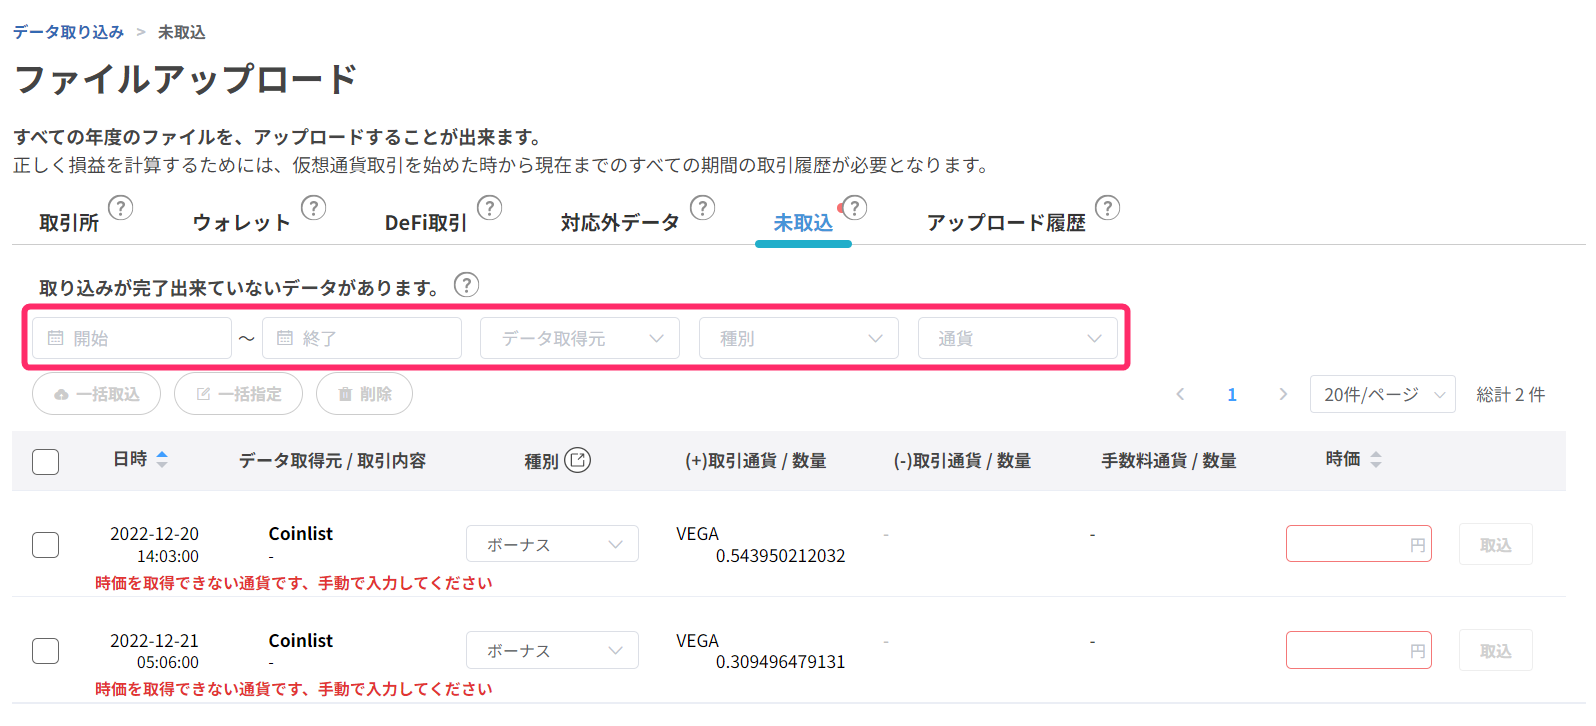Click 取込 button in 2022-12-20 row
Viewport: 1596px width, 726px height.
click(x=1495, y=544)
